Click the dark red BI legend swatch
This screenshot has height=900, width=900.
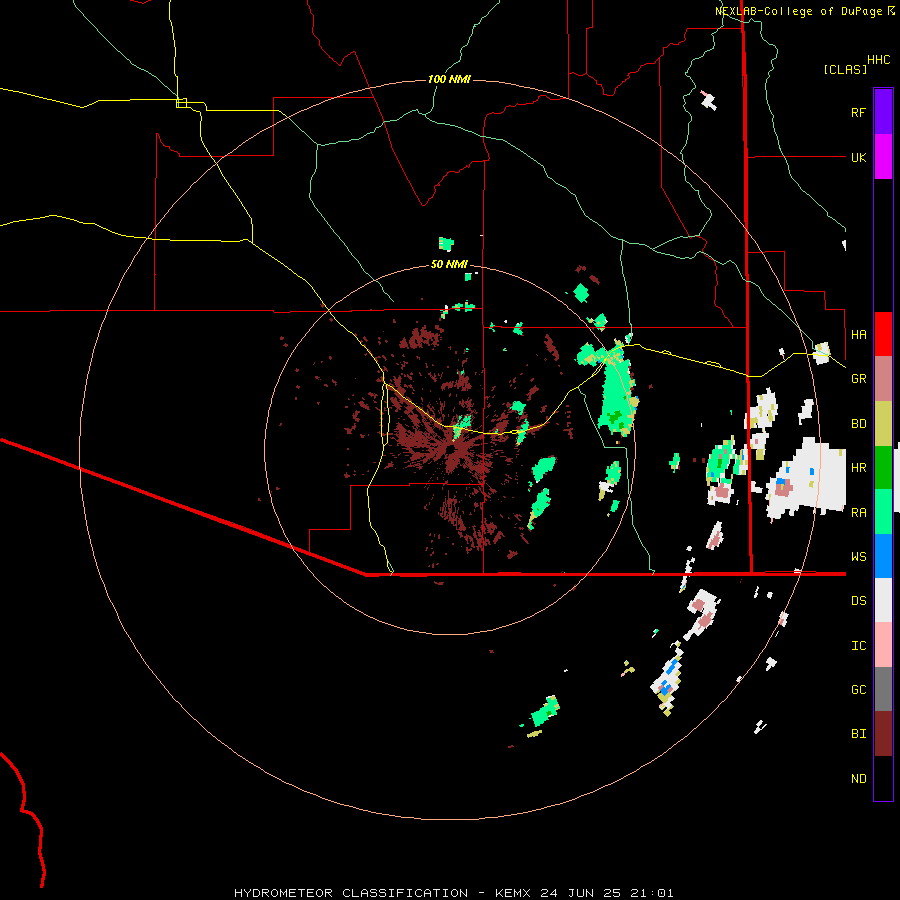pyautogui.click(x=883, y=734)
